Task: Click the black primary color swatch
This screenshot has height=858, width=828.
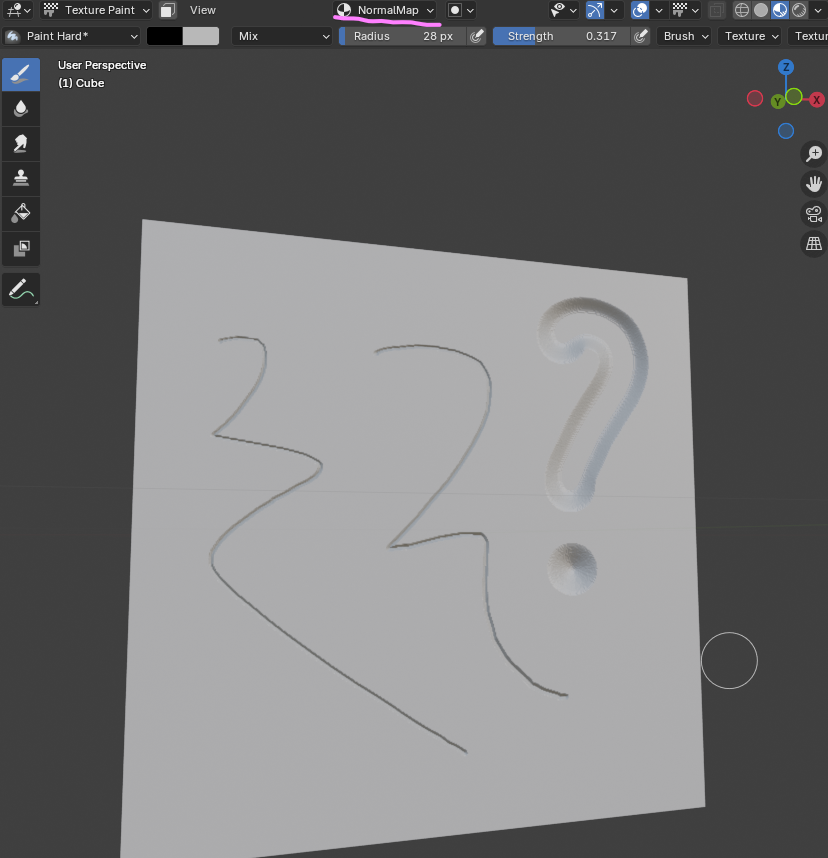Action: click(164, 36)
